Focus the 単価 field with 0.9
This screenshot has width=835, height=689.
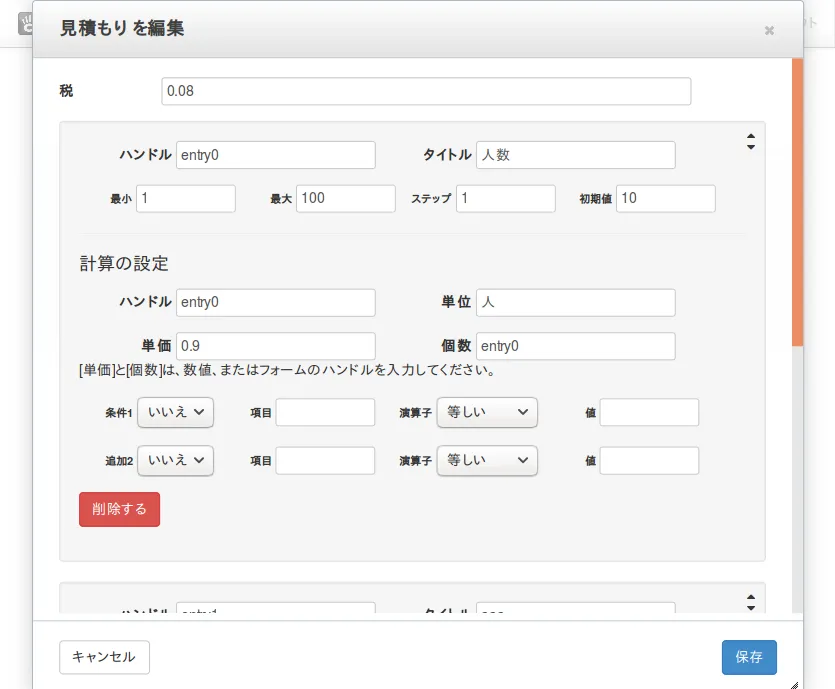pos(276,346)
